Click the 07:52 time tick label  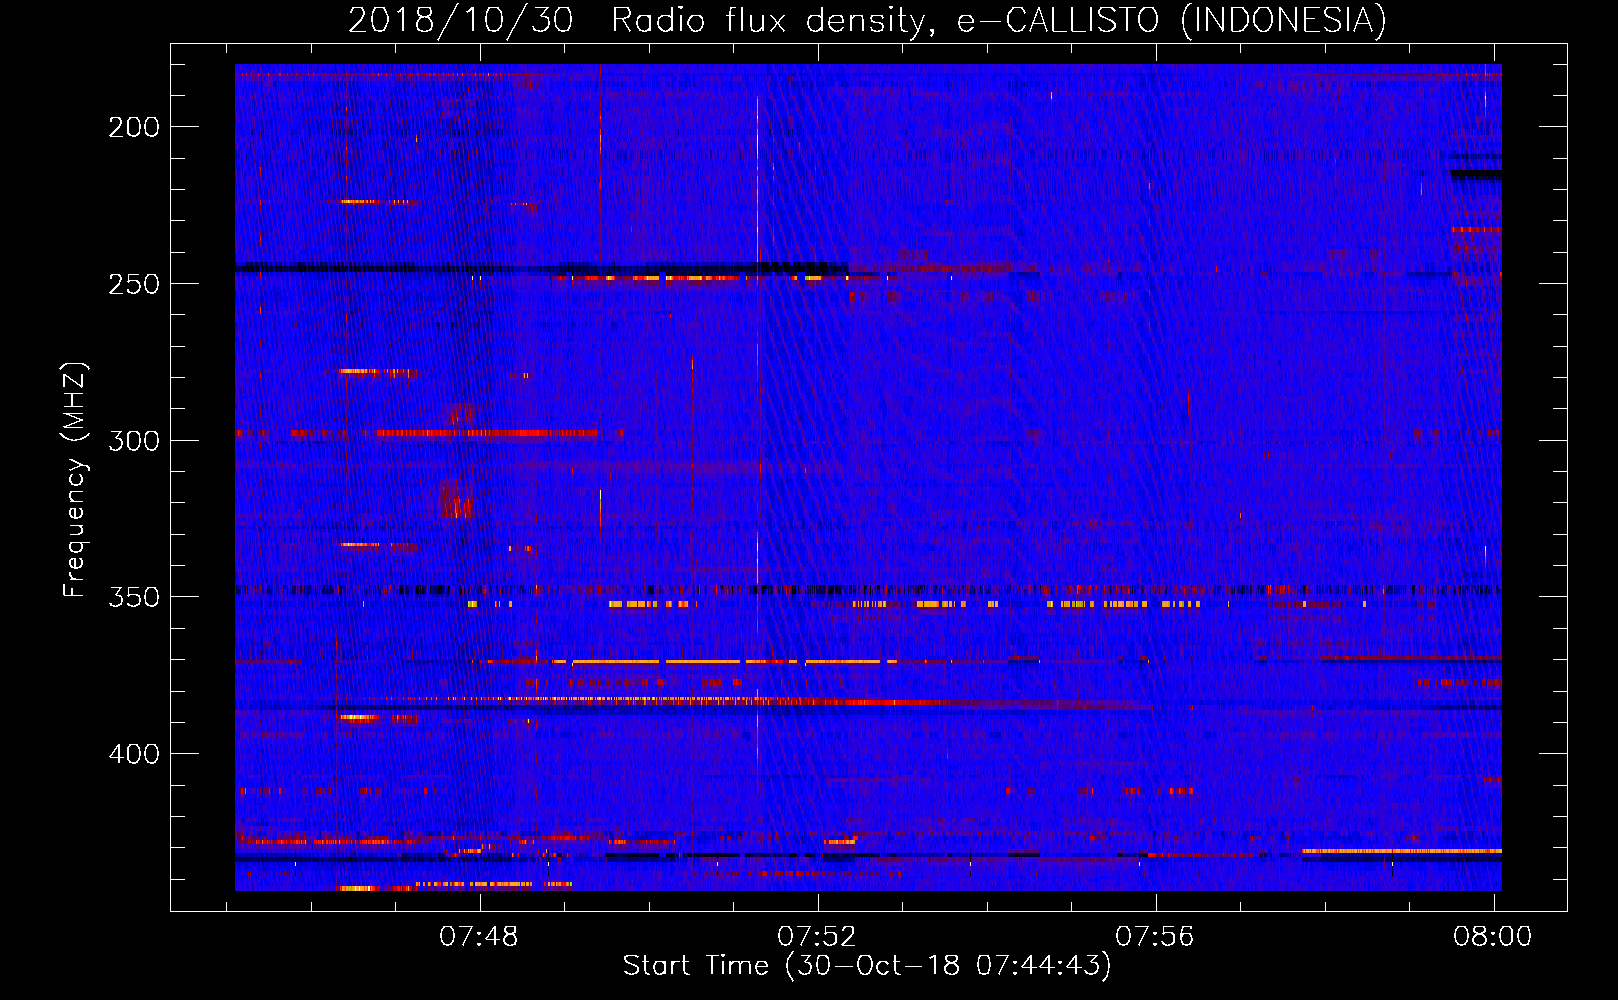(817, 936)
